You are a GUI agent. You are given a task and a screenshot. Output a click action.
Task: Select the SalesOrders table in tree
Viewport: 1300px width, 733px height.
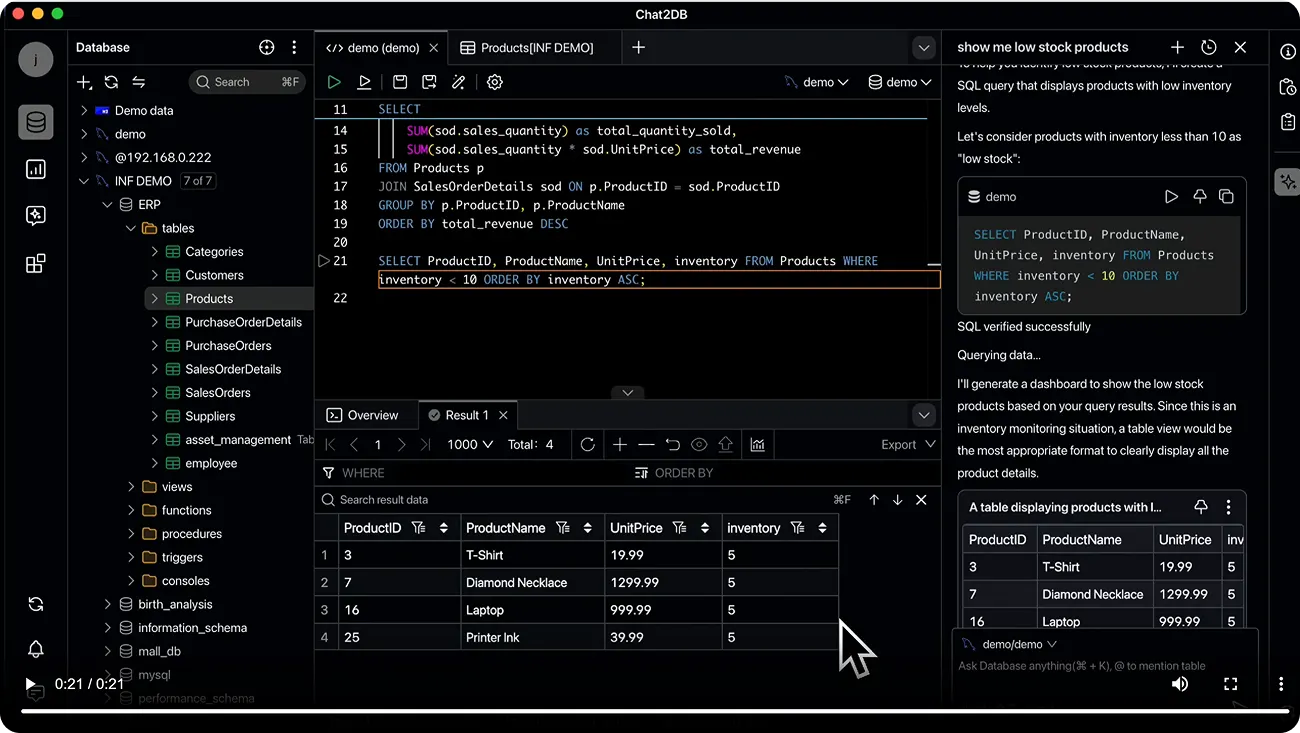[x=218, y=393]
